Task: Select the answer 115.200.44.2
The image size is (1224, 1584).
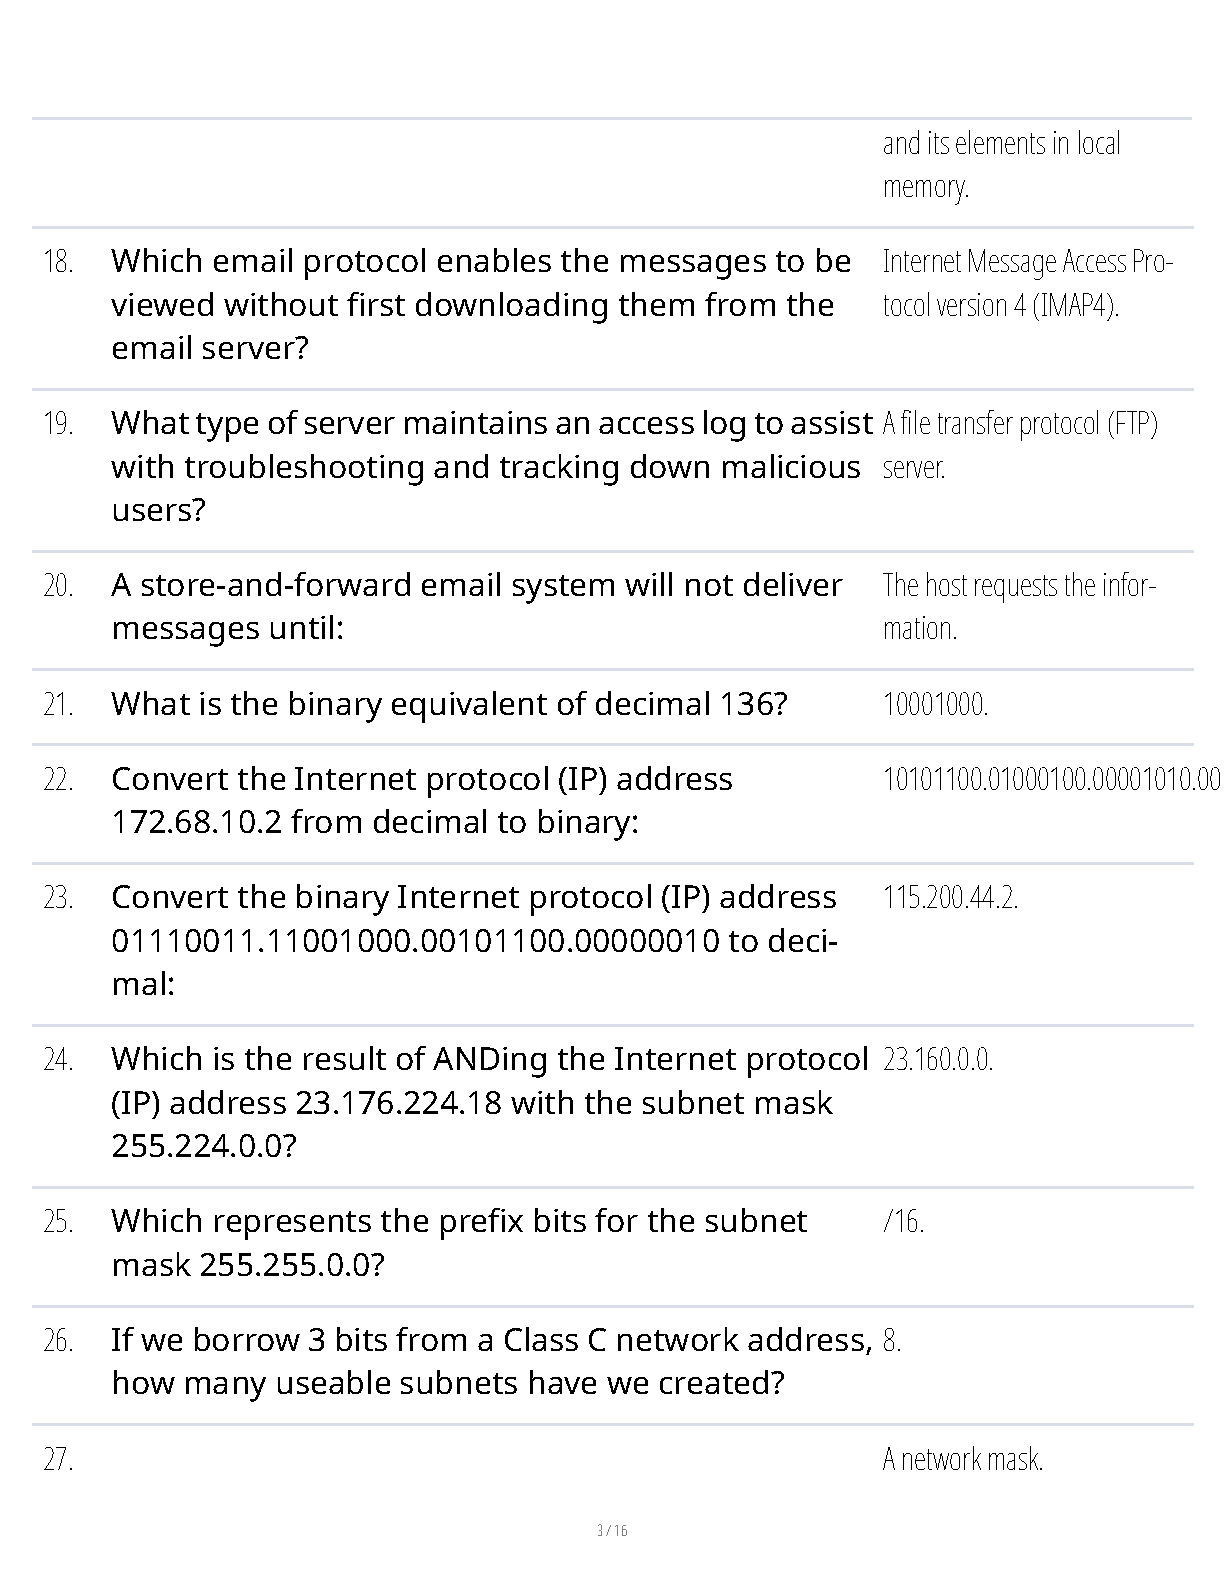Action: click(x=950, y=898)
